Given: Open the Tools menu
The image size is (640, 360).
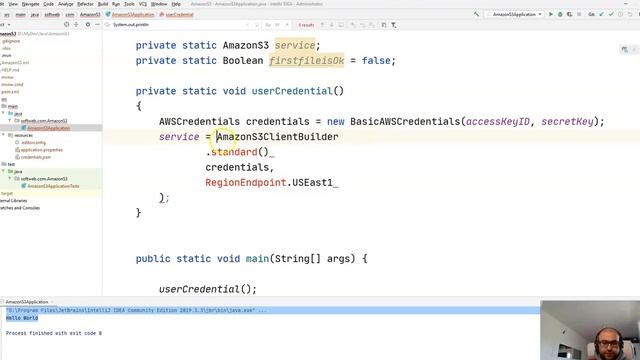Looking at the screenshot, I should click(x=129, y=4).
